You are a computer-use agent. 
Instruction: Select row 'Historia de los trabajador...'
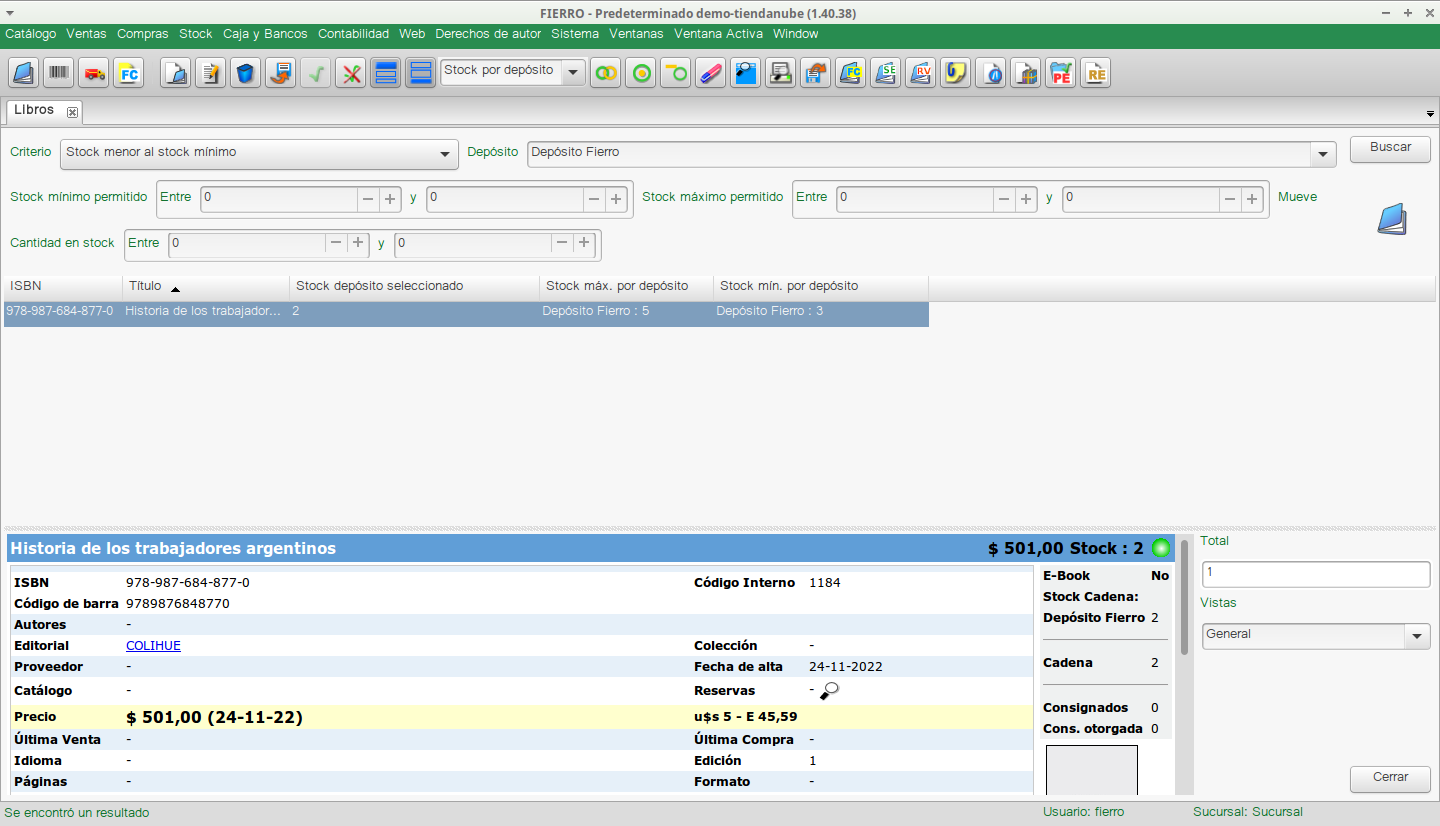tap(466, 312)
